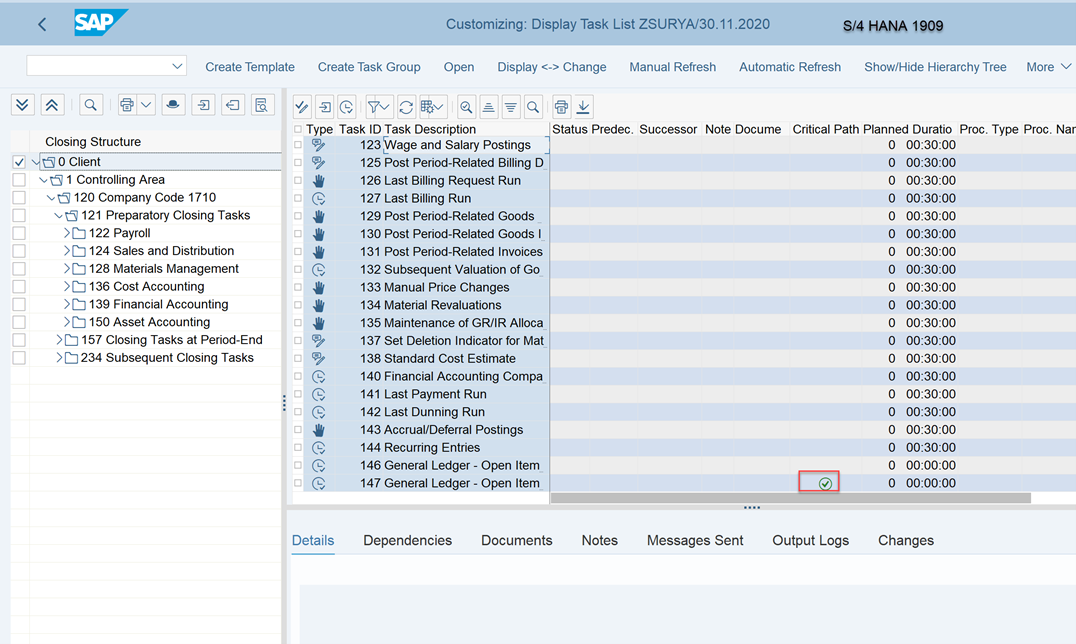Click the Create Task Group button
The height and width of the screenshot is (644, 1076).
(368, 67)
